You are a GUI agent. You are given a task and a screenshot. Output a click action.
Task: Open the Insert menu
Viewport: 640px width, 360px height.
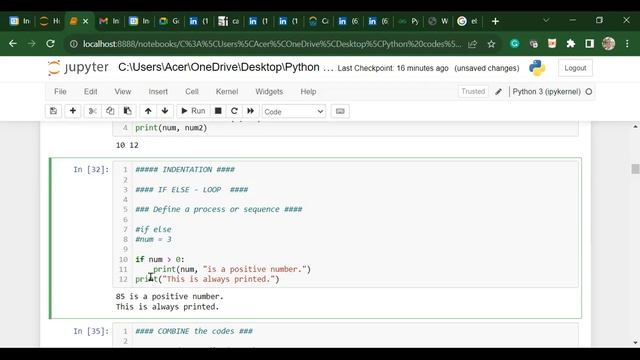pos(158,91)
